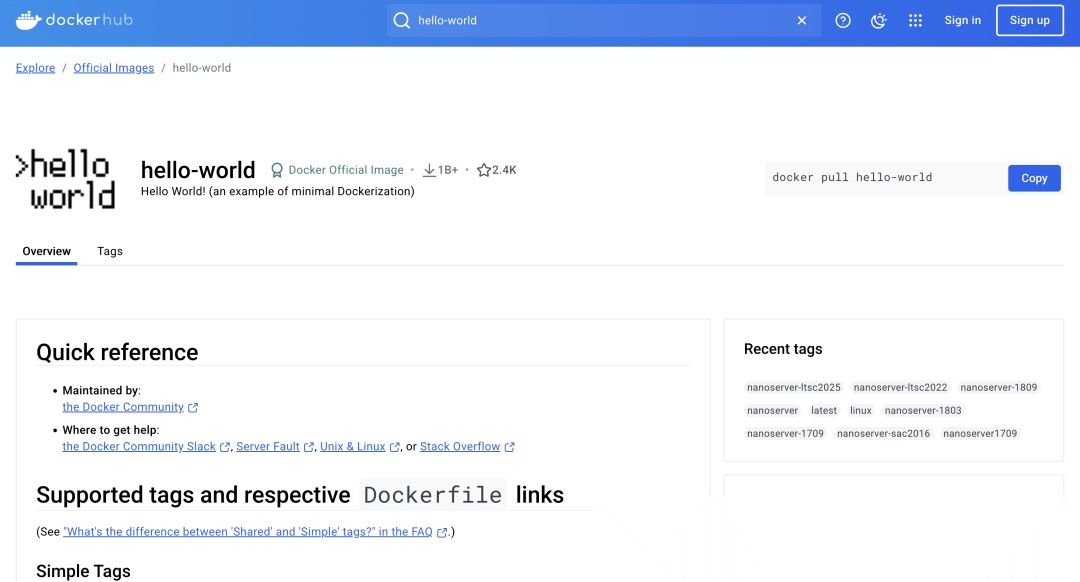Go to Explore in the breadcrumb
This screenshot has height=582, width=1080.
tap(35, 68)
